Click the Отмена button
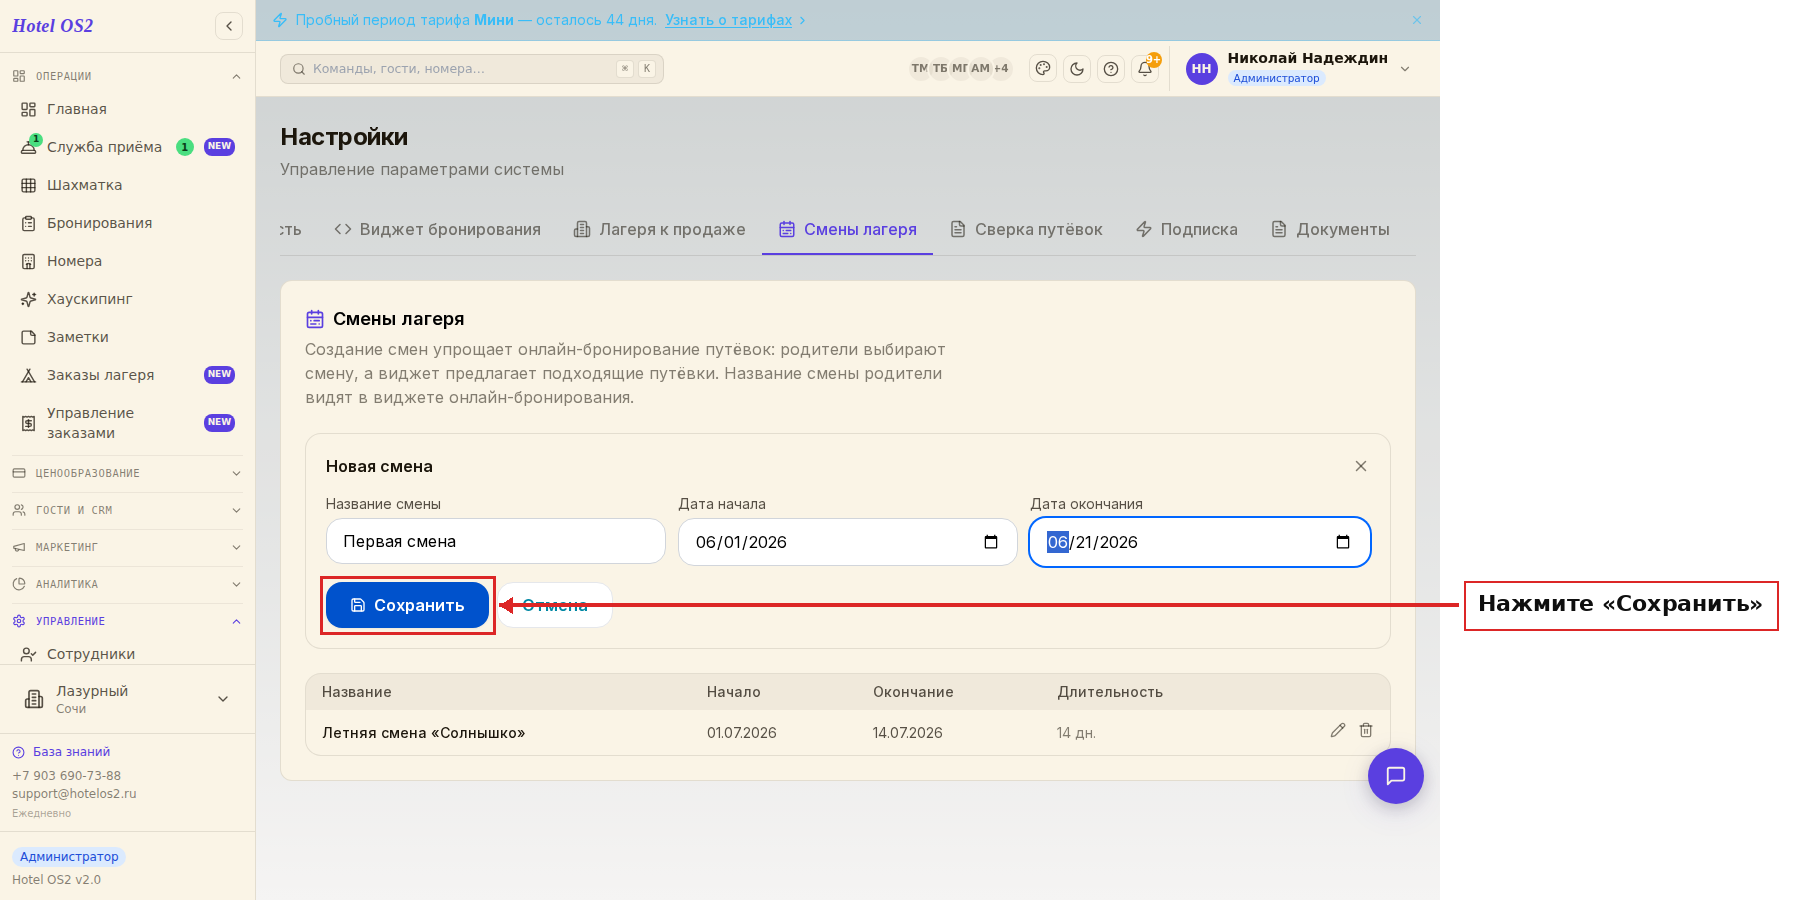Viewport: 1802px width, 900px height. (x=555, y=605)
